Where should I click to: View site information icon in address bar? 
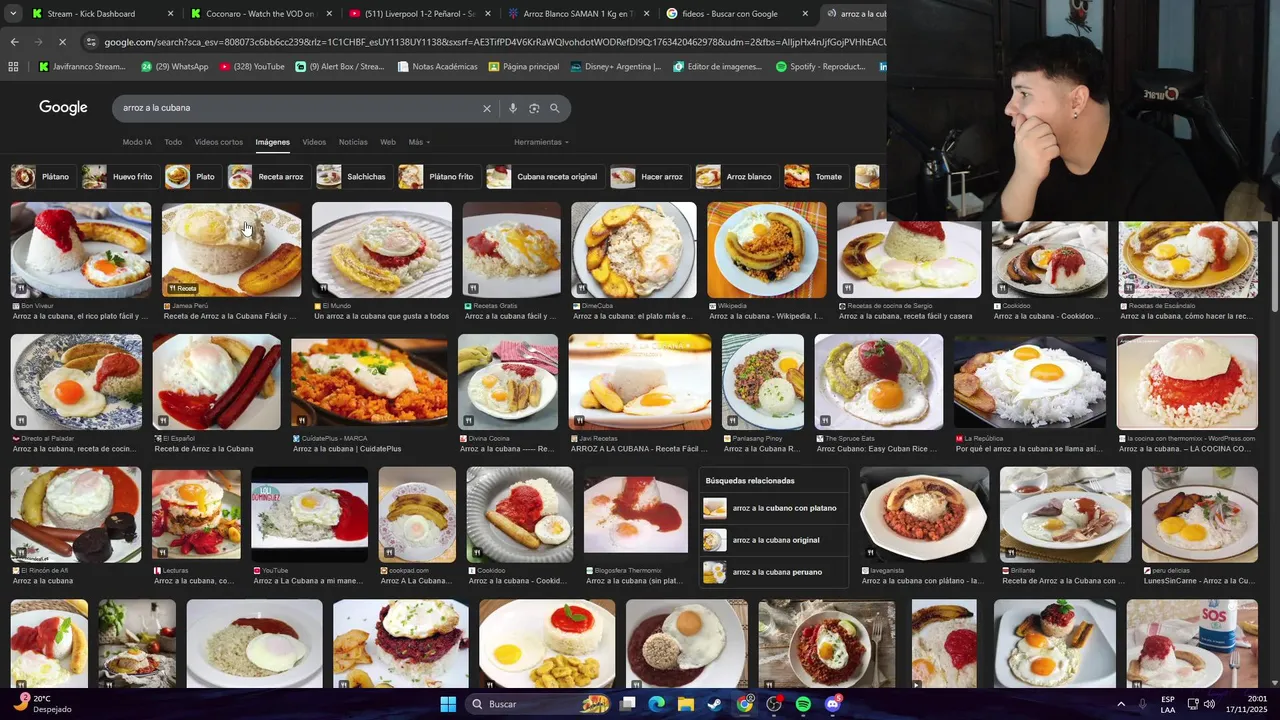(x=91, y=42)
